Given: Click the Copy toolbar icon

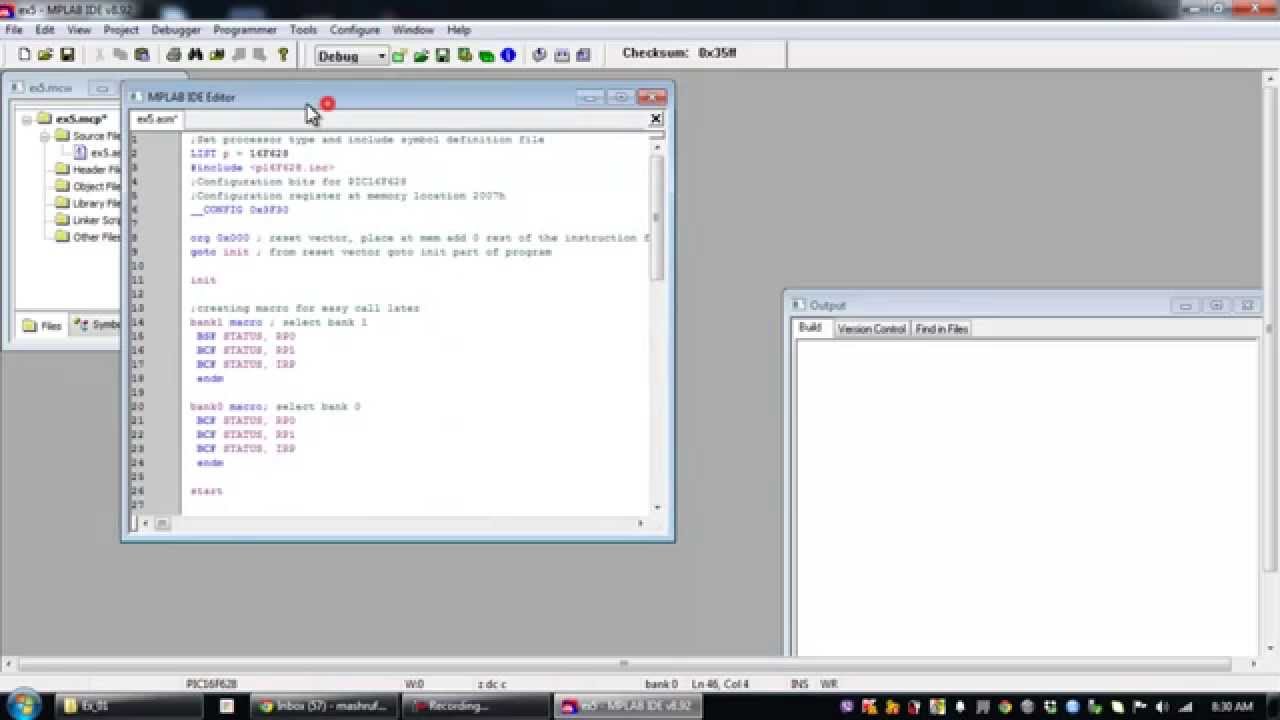Looking at the screenshot, I should [120, 55].
